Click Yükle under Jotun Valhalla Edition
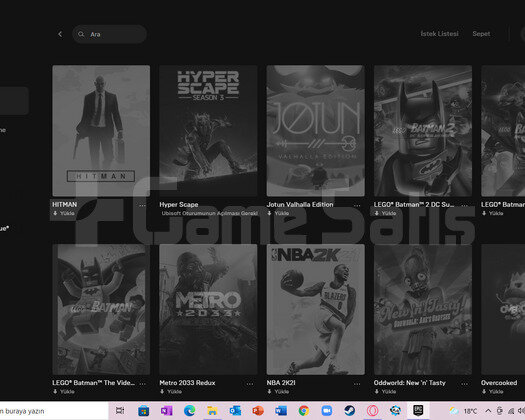525x420 pixels. [x=278, y=213]
